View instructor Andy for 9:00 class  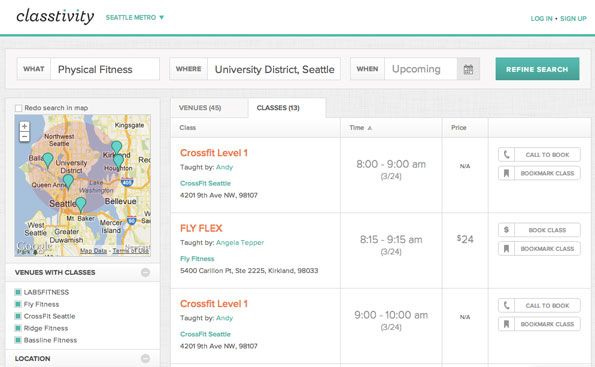pyautogui.click(x=224, y=318)
